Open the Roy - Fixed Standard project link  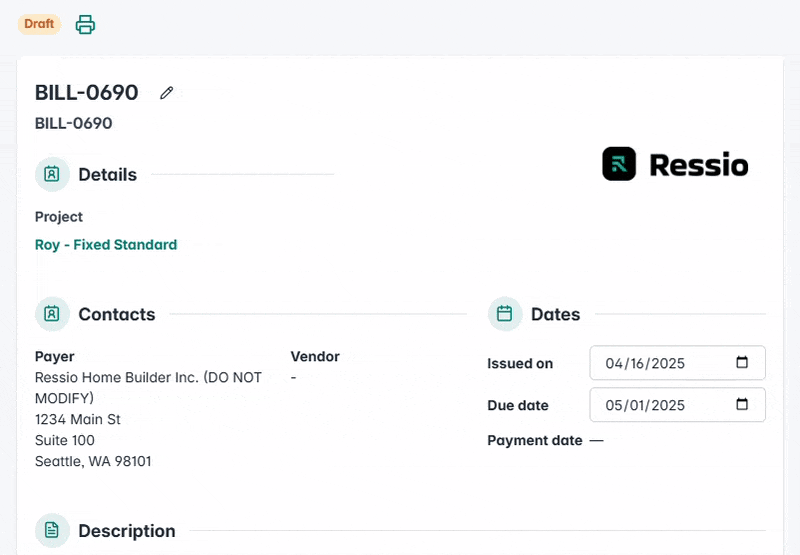pos(106,245)
